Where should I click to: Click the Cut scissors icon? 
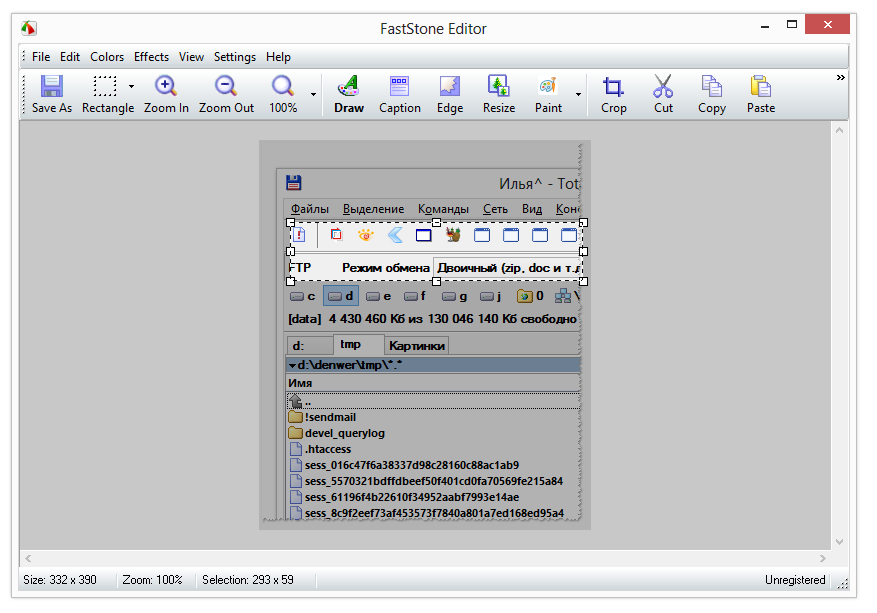(x=663, y=95)
